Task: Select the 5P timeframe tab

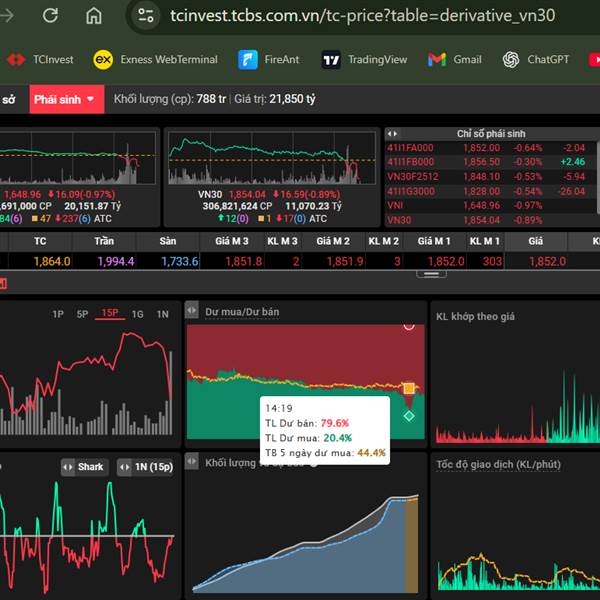Action: click(x=82, y=314)
